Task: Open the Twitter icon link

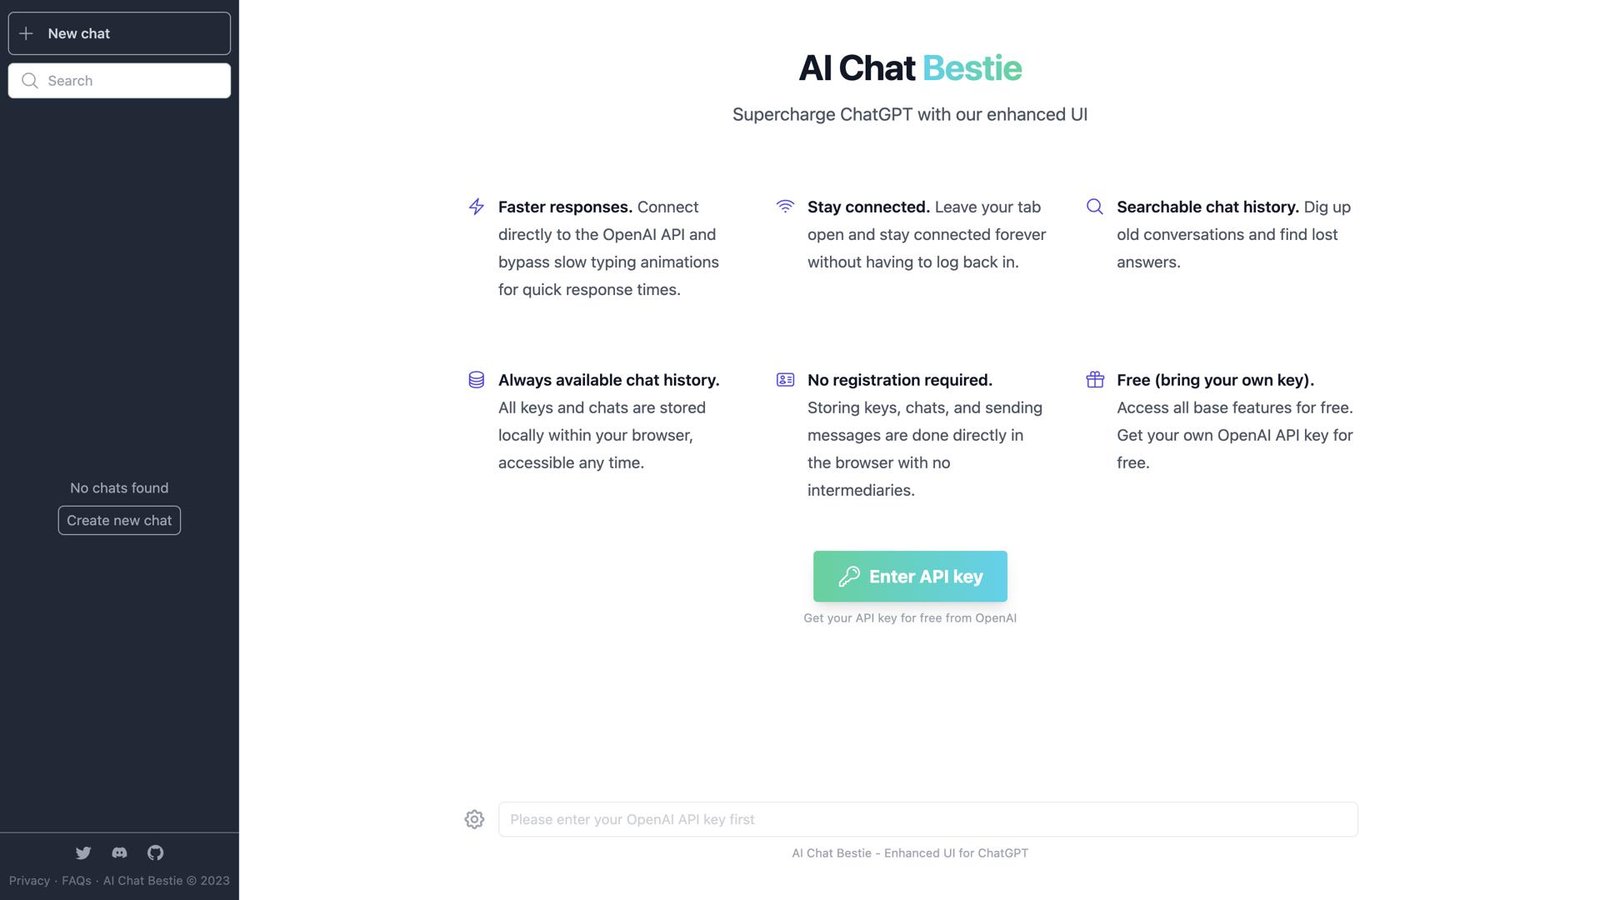Action: 83,853
